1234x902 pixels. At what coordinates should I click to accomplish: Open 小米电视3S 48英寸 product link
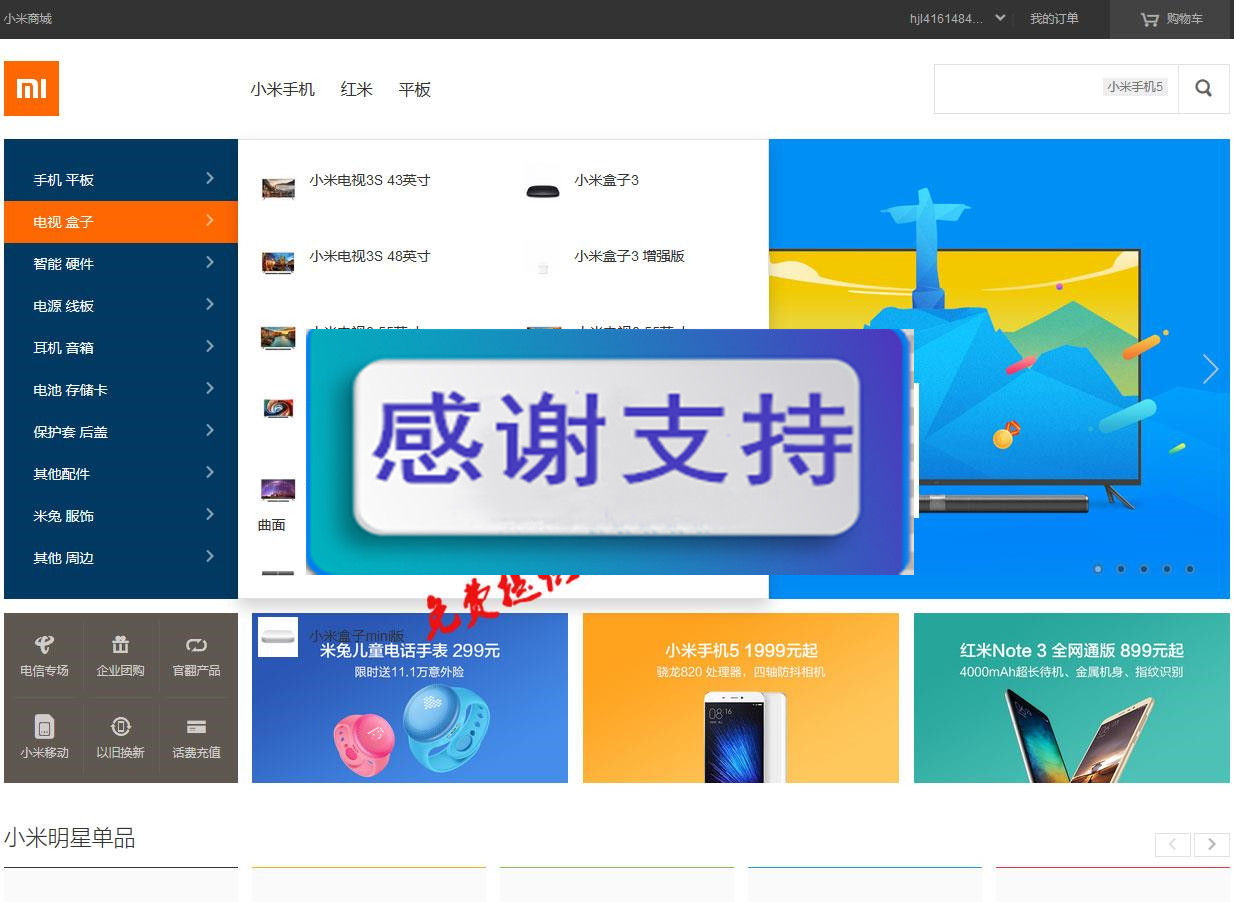[369, 256]
